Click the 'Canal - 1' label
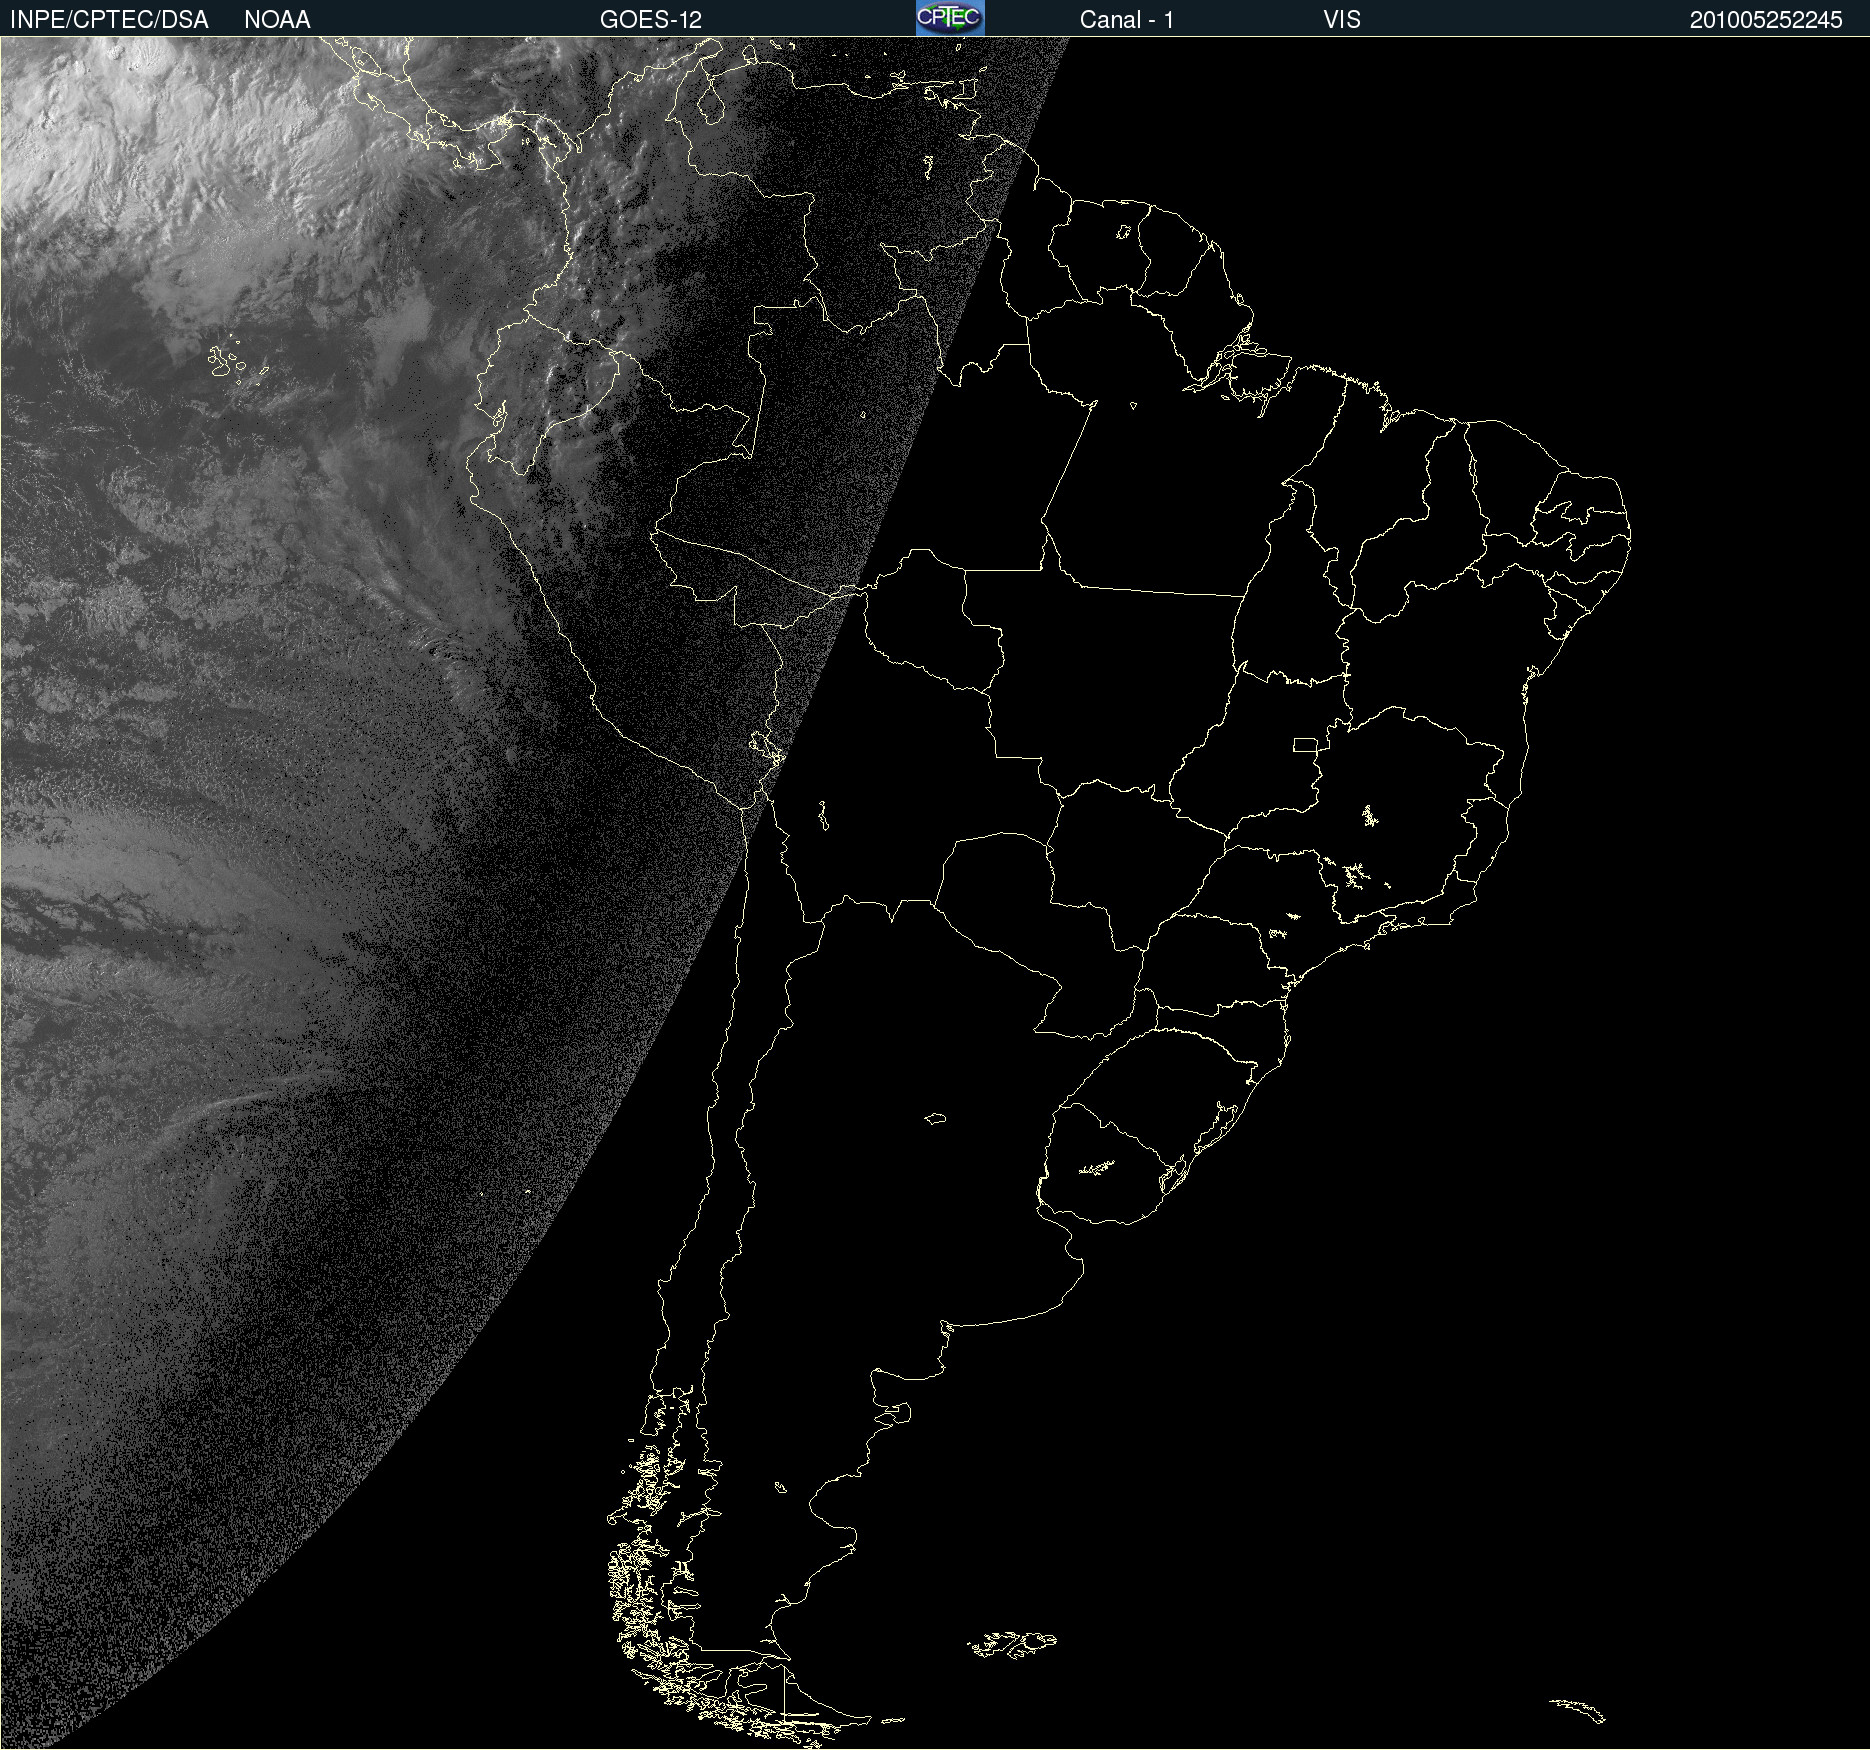 point(1126,20)
